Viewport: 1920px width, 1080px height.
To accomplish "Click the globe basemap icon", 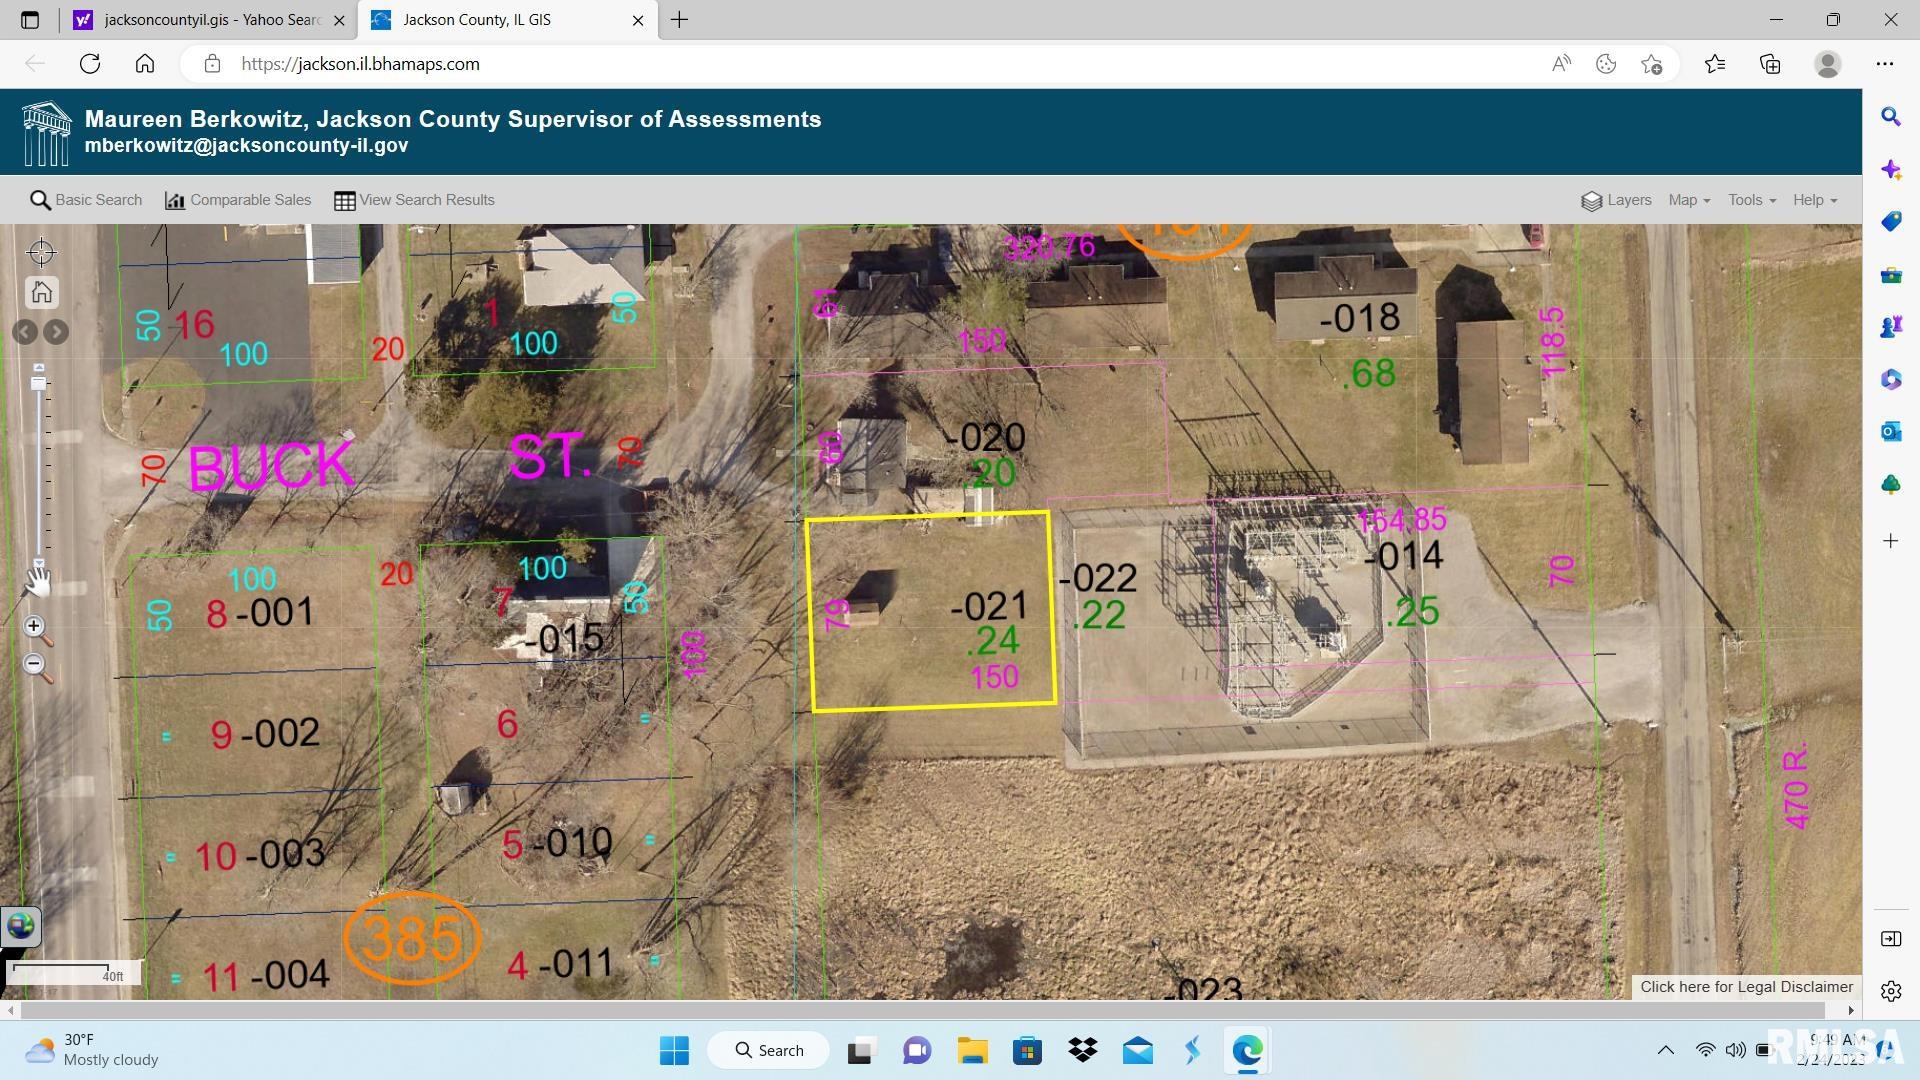I will click(21, 926).
